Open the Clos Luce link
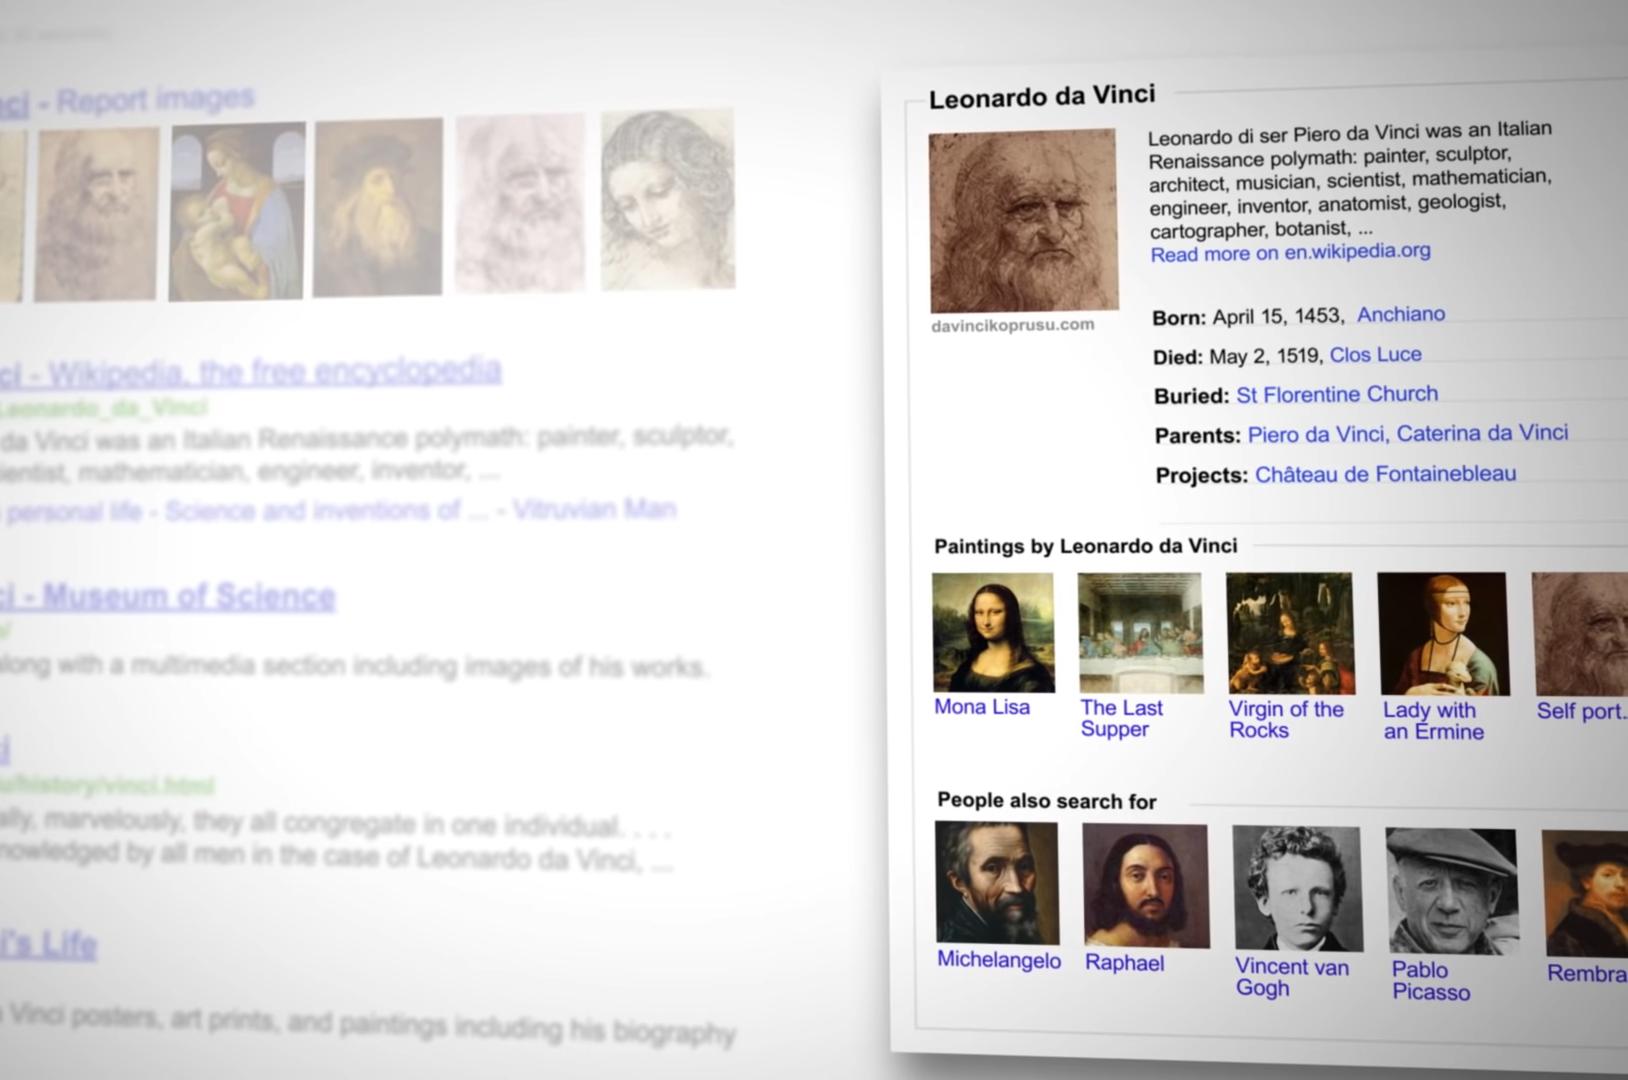Viewport: 1628px width, 1080px height. pyautogui.click(x=1375, y=354)
